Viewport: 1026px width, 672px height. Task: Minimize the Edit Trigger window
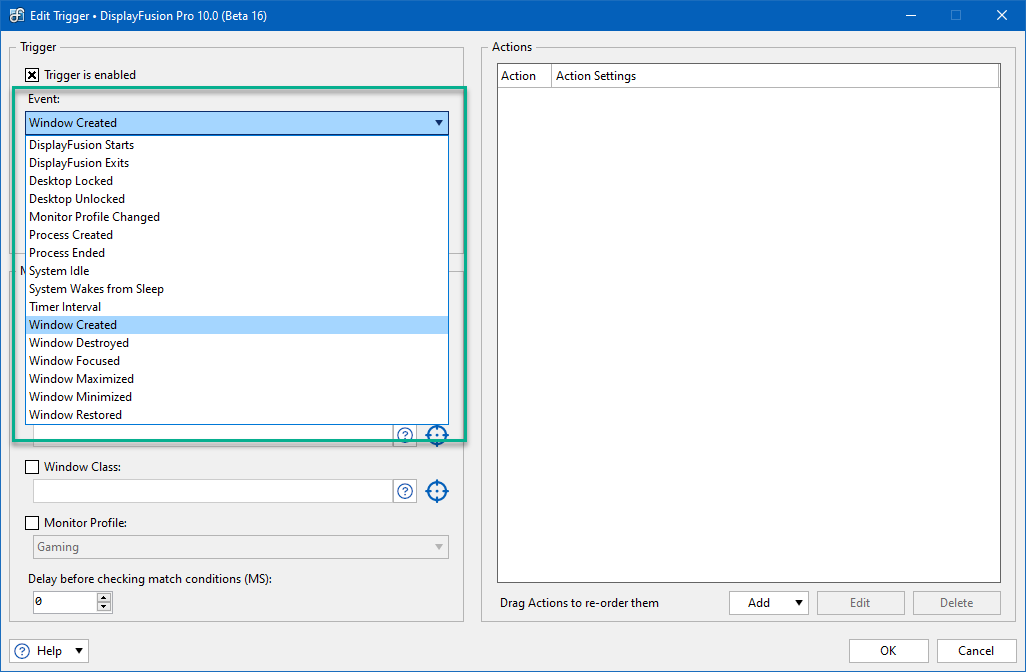point(911,15)
